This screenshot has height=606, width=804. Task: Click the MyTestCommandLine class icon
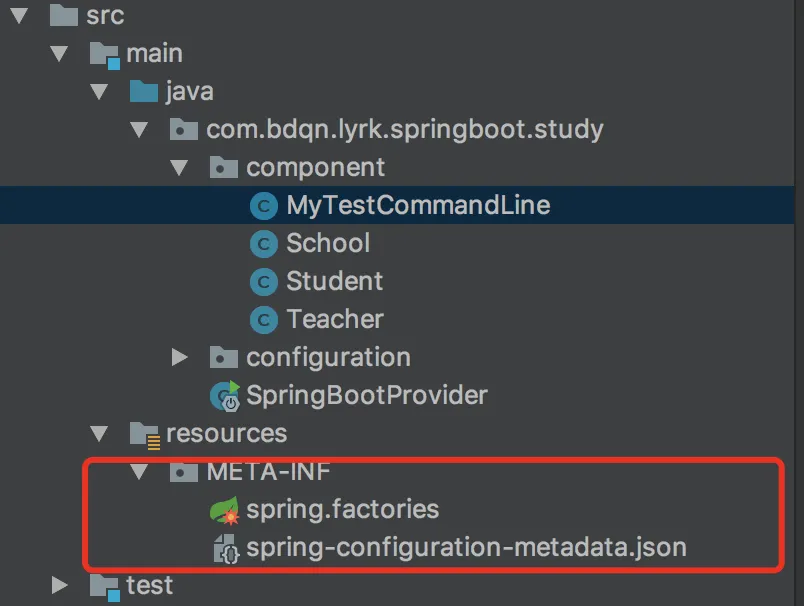point(264,206)
